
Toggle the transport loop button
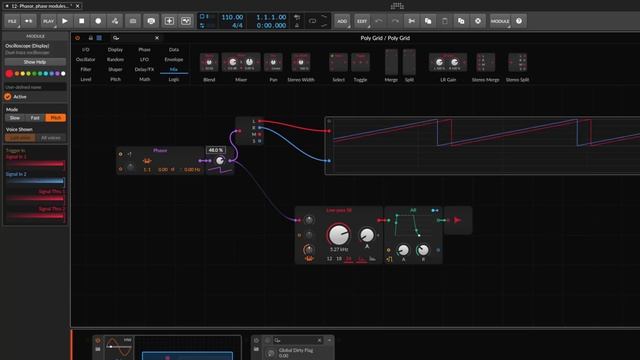[312, 21]
